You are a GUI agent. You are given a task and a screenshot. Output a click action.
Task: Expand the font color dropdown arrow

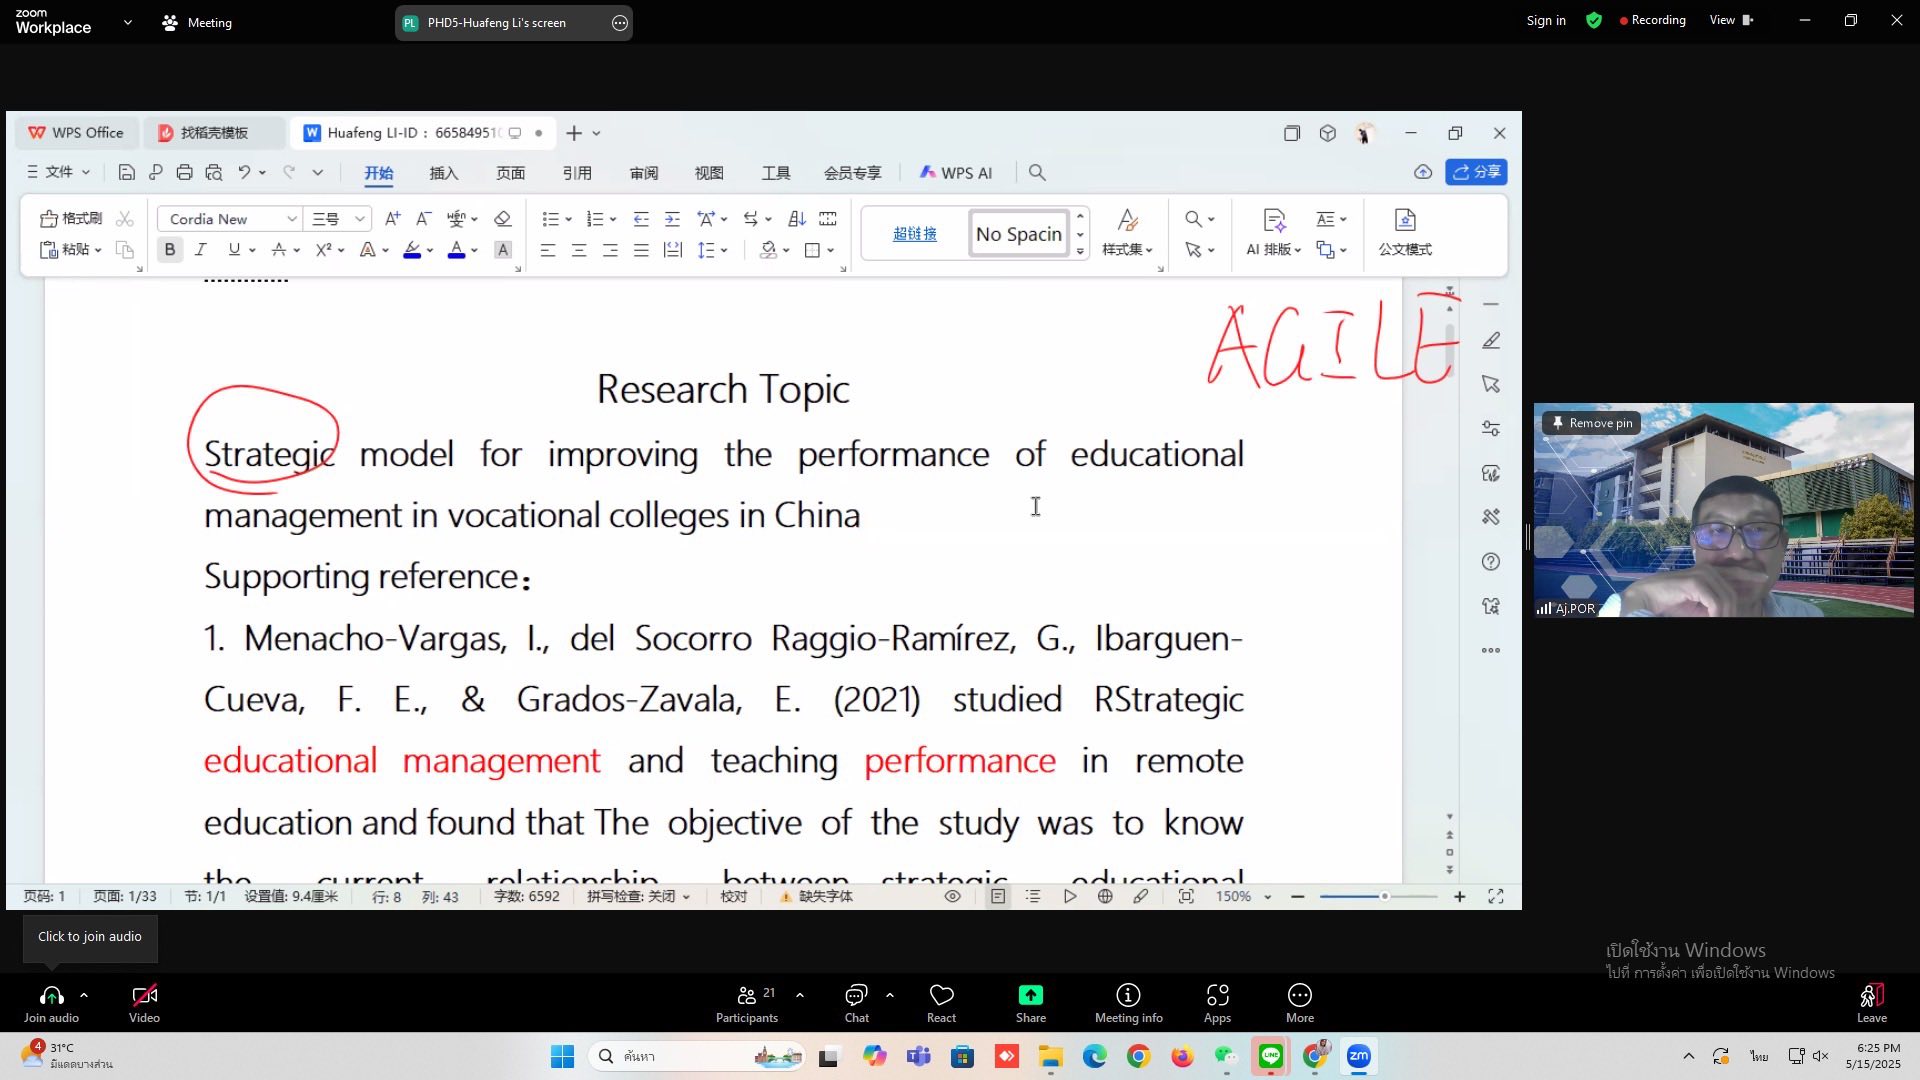474,250
